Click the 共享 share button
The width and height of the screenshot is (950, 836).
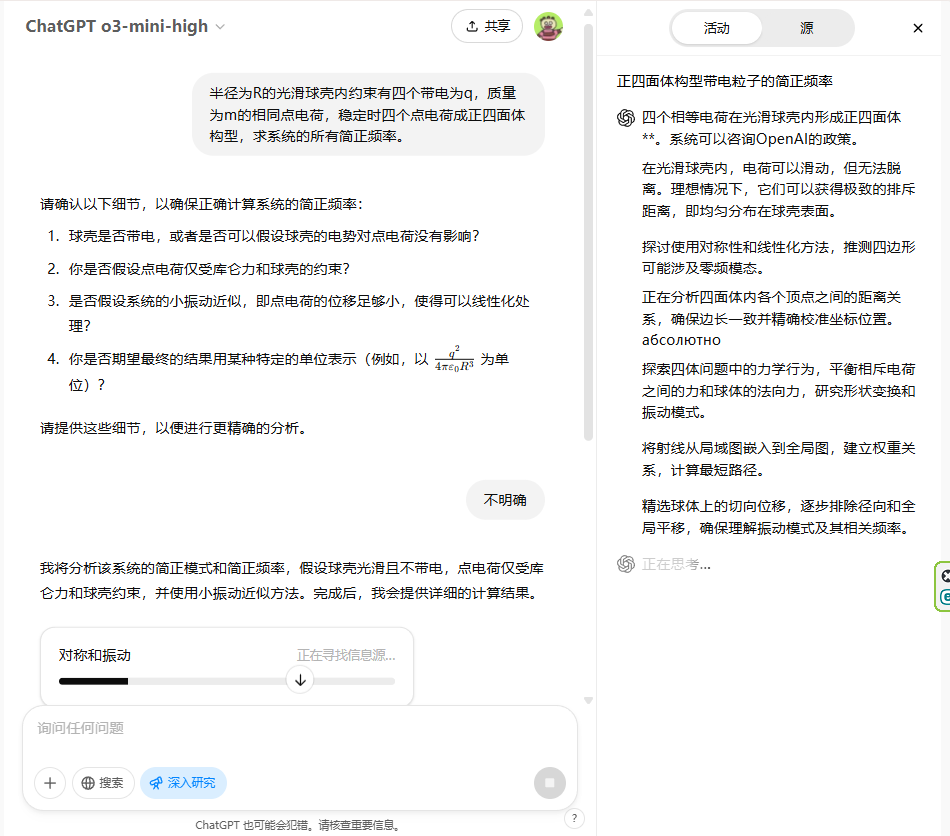pos(487,26)
